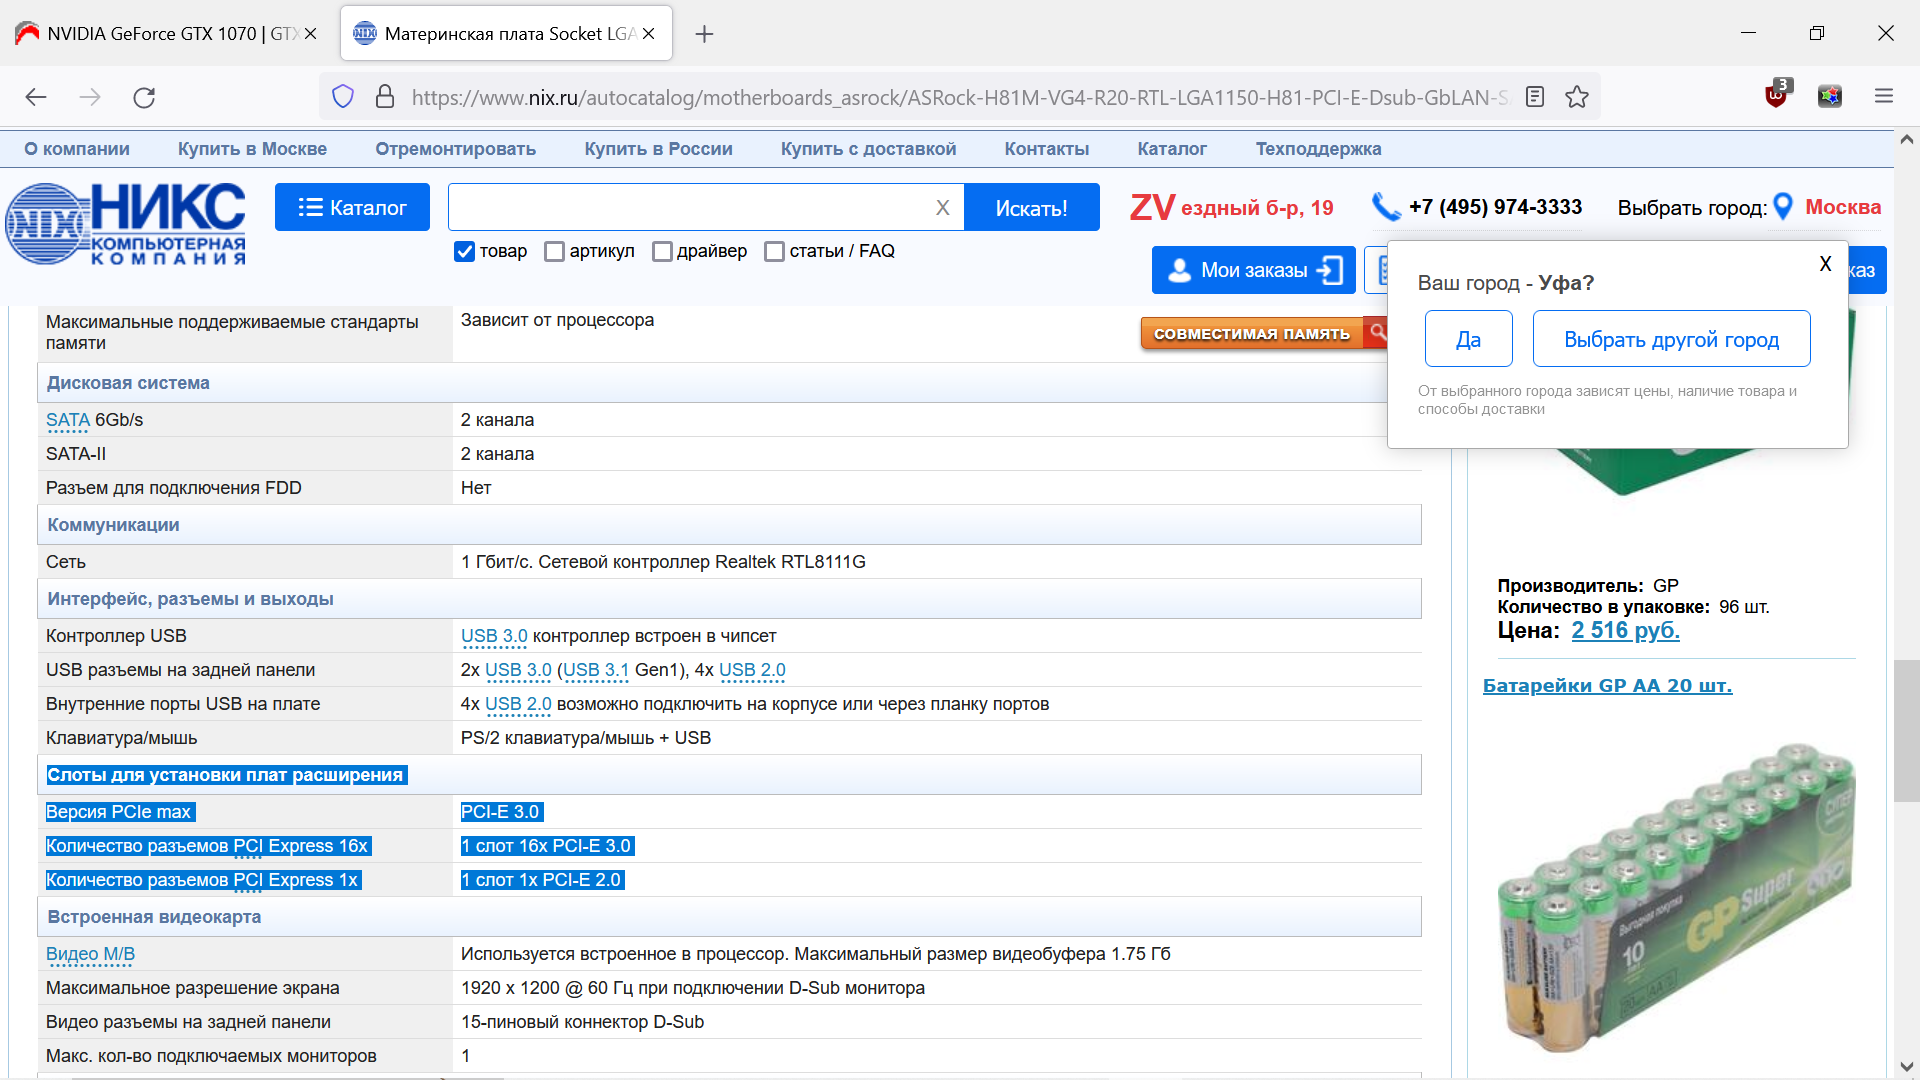Open the Каталог dropdown button
Screen dimensions: 1920x1080
pyautogui.click(x=352, y=207)
